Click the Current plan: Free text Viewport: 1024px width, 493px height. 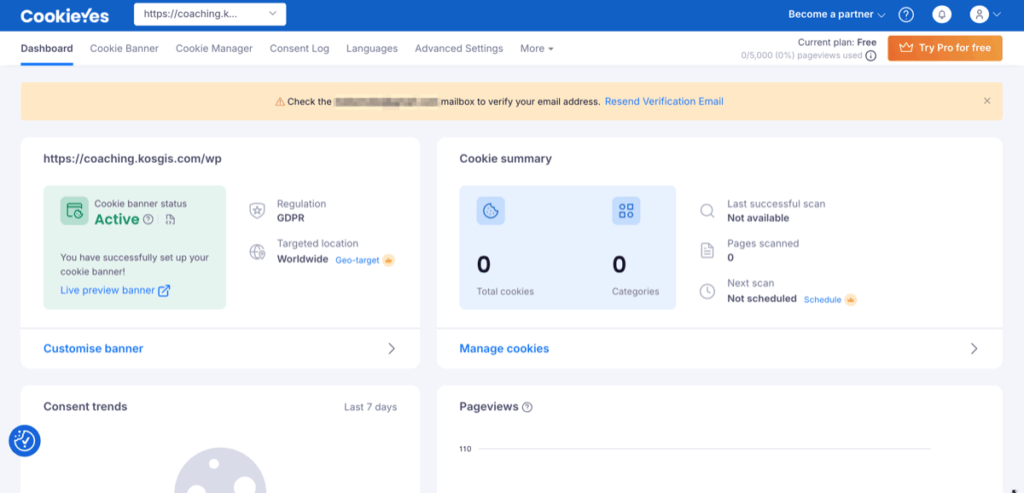(x=837, y=42)
